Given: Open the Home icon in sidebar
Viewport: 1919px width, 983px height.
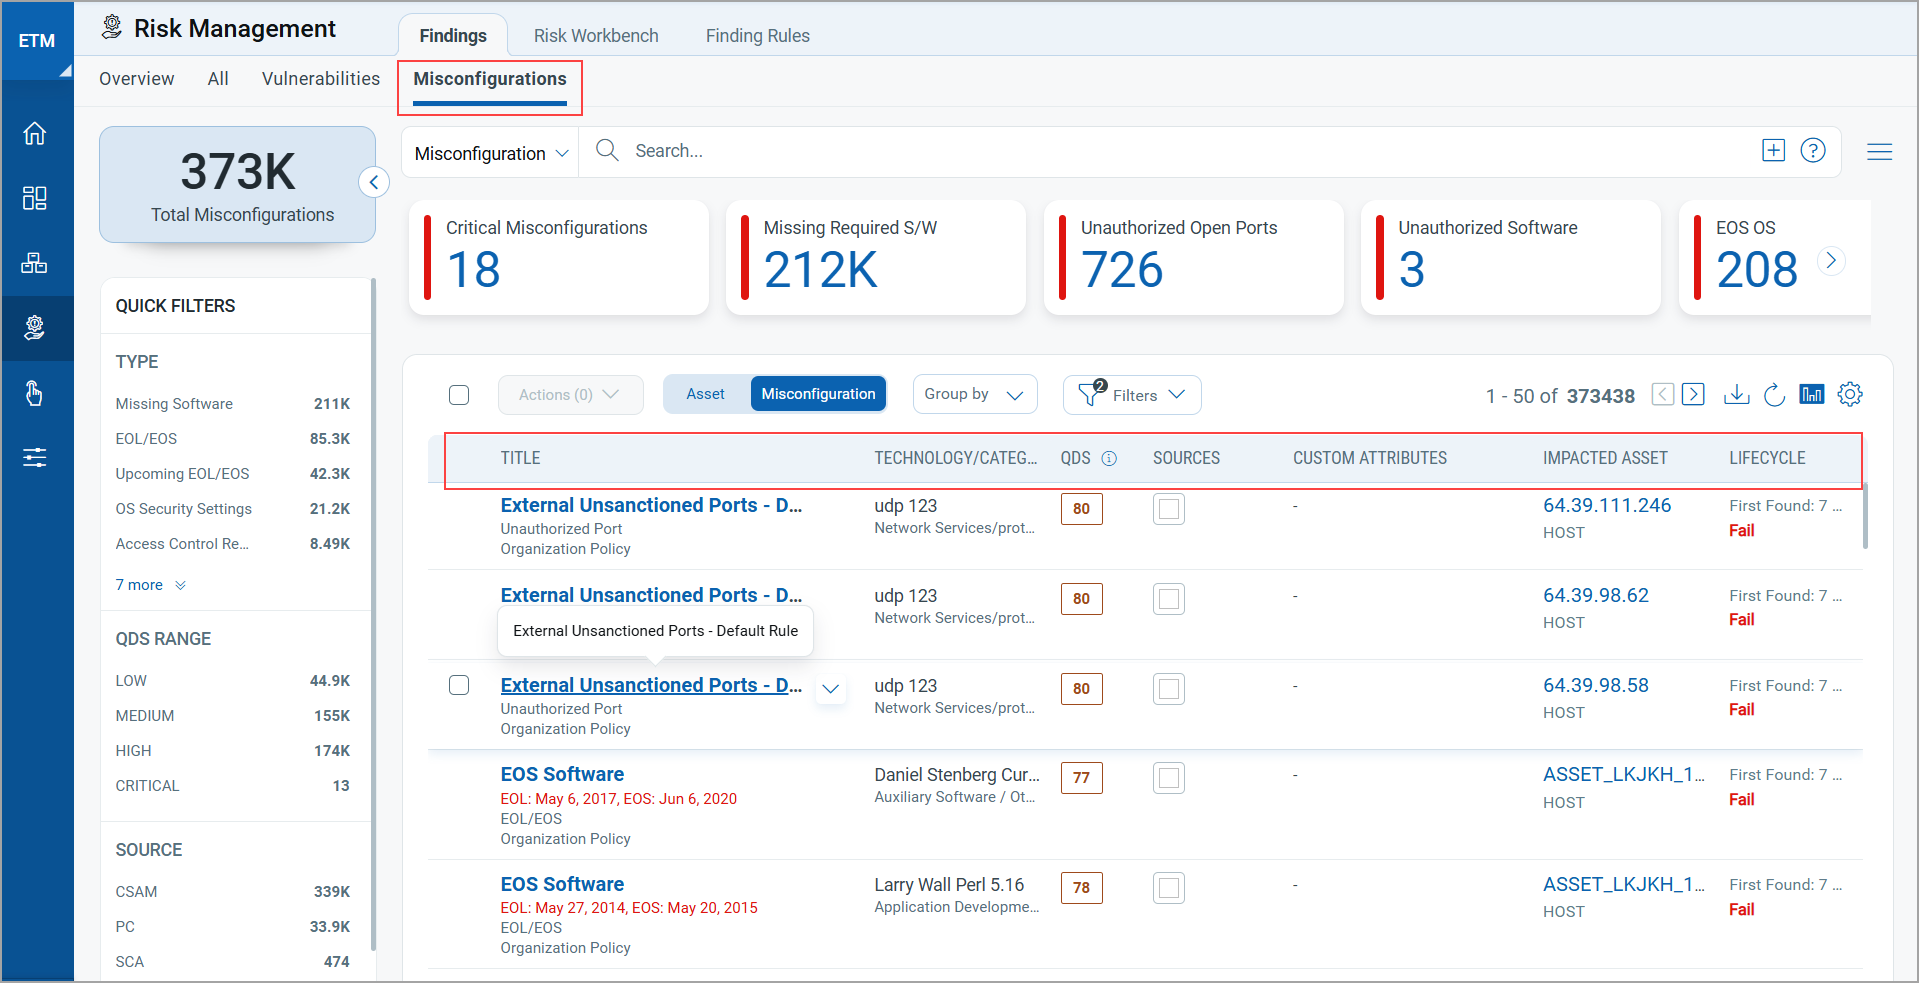Looking at the screenshot, I should click(35, 134).
